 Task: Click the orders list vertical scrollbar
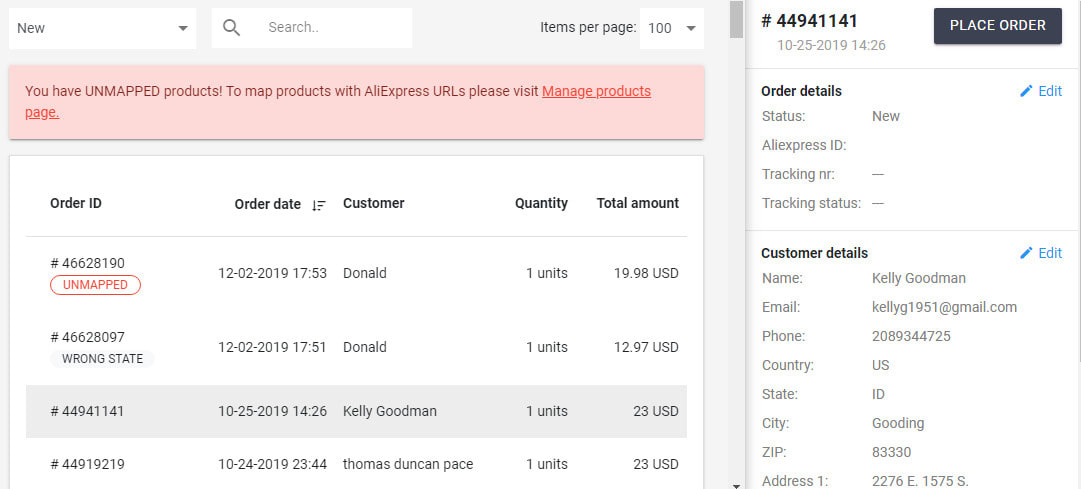pyautogui.click(x=736, y=244)
